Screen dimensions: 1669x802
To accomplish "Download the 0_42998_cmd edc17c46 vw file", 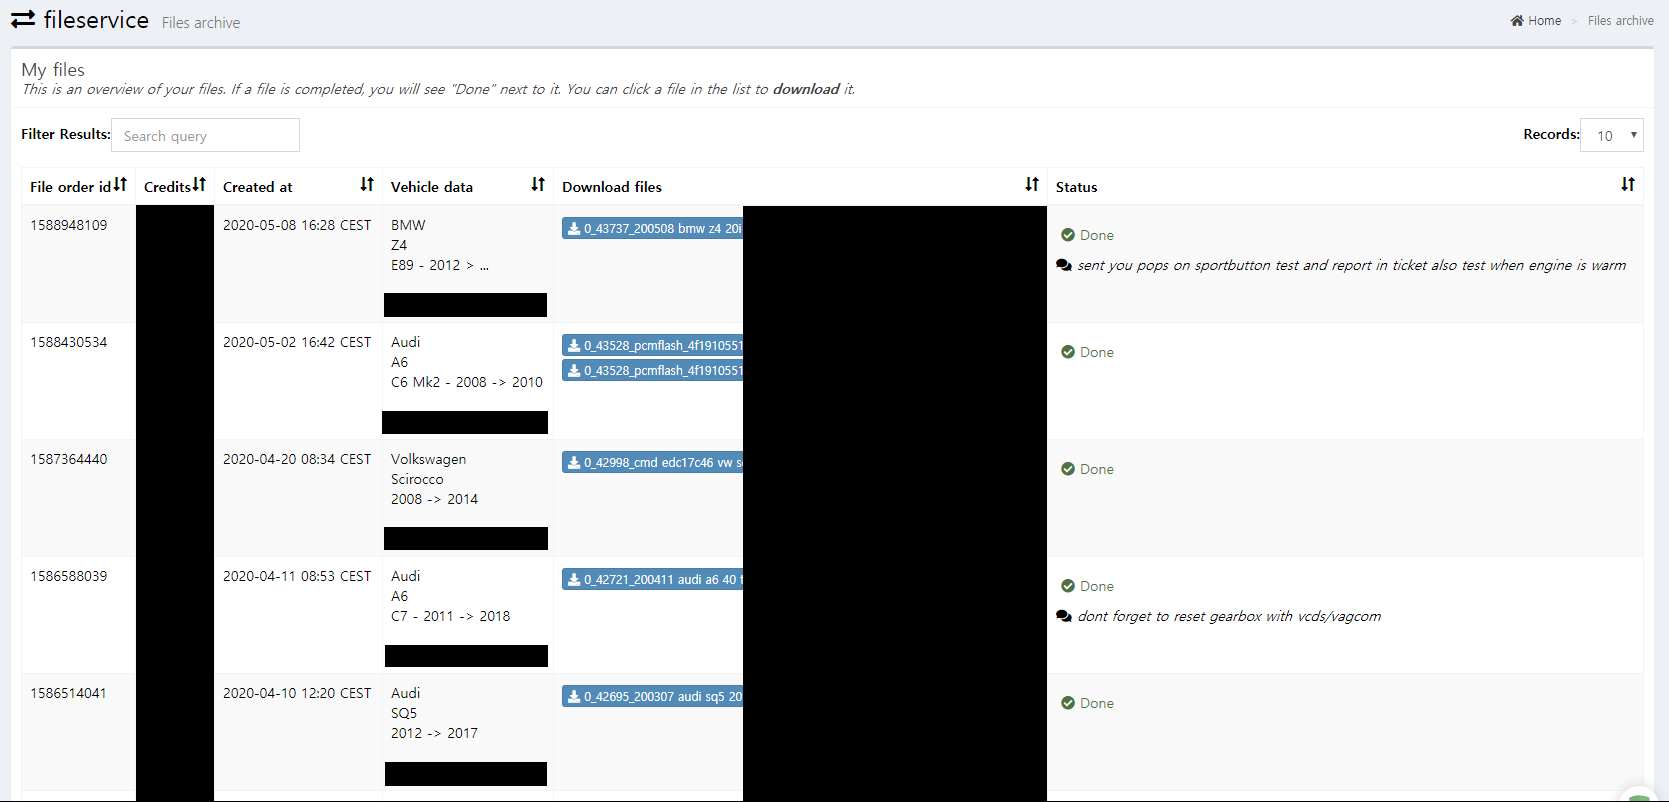I will [x=653, y=462].
